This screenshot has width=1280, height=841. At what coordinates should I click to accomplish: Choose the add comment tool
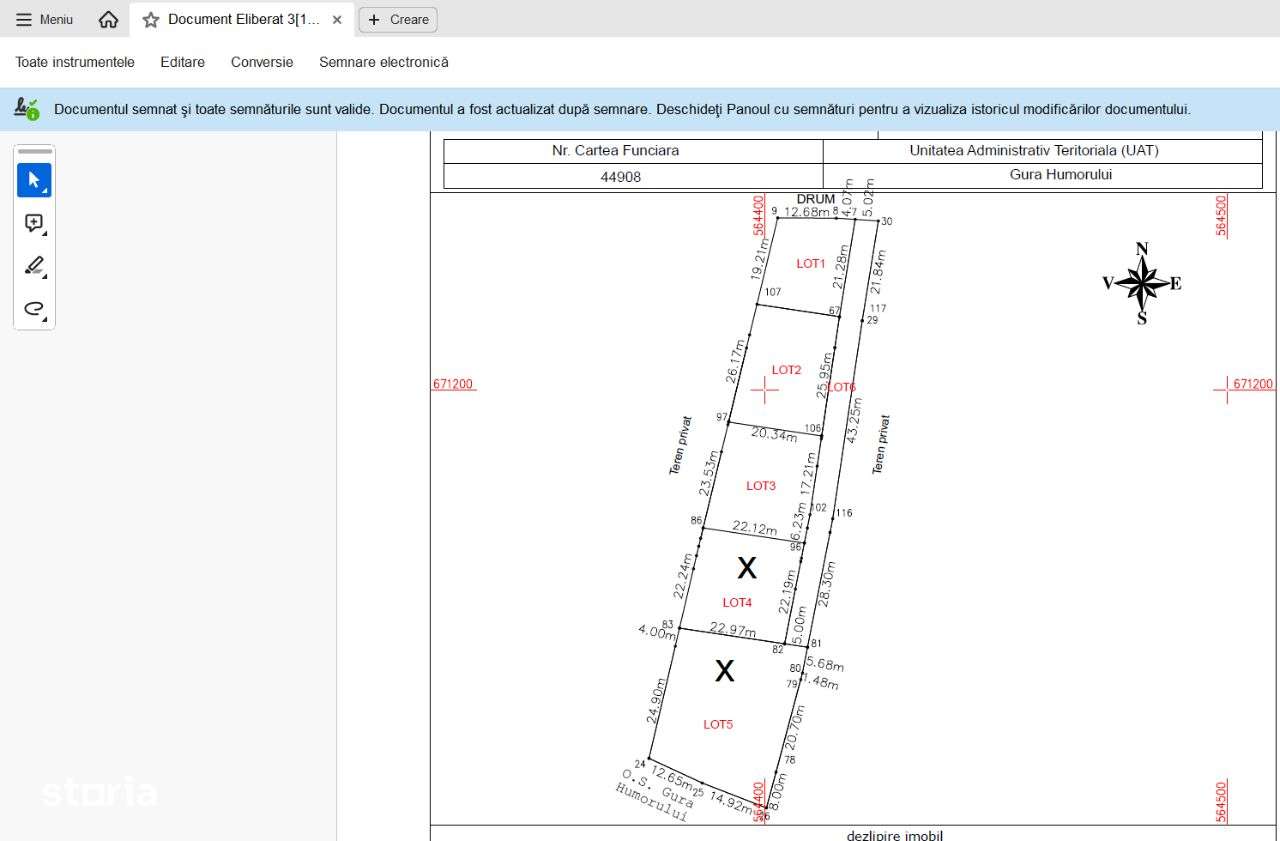34,224
